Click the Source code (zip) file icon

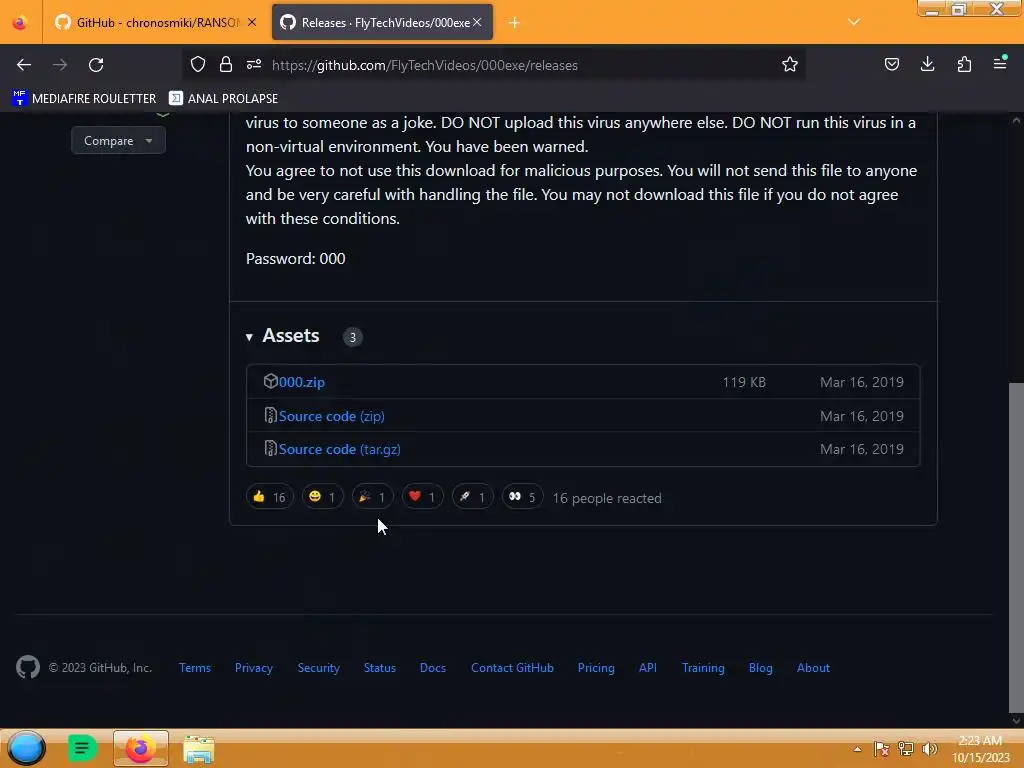[270, 415]
